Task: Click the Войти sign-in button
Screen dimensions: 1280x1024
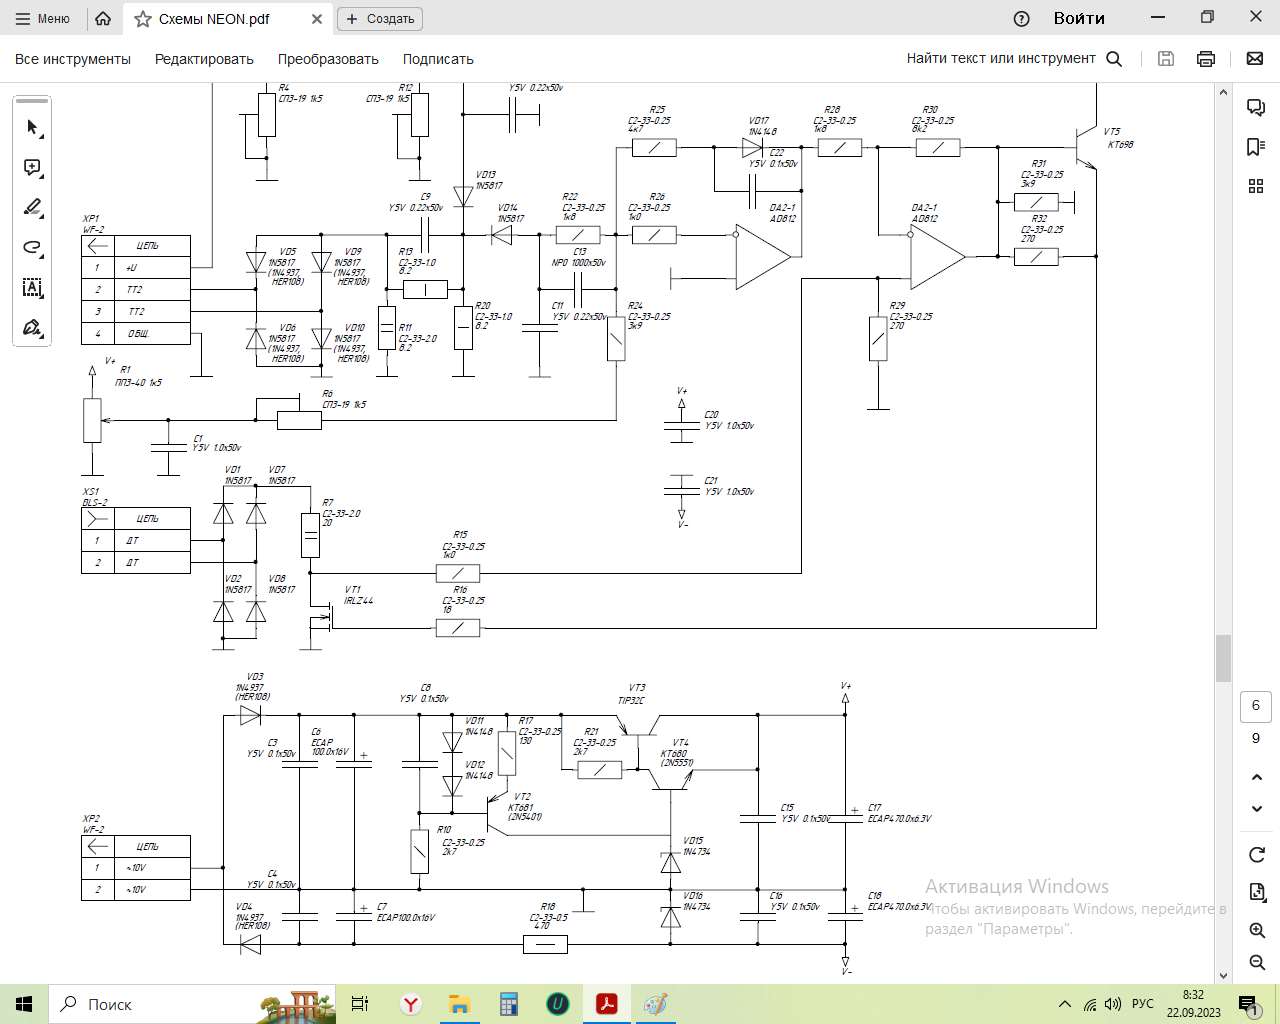Action: click(1079, 19)
